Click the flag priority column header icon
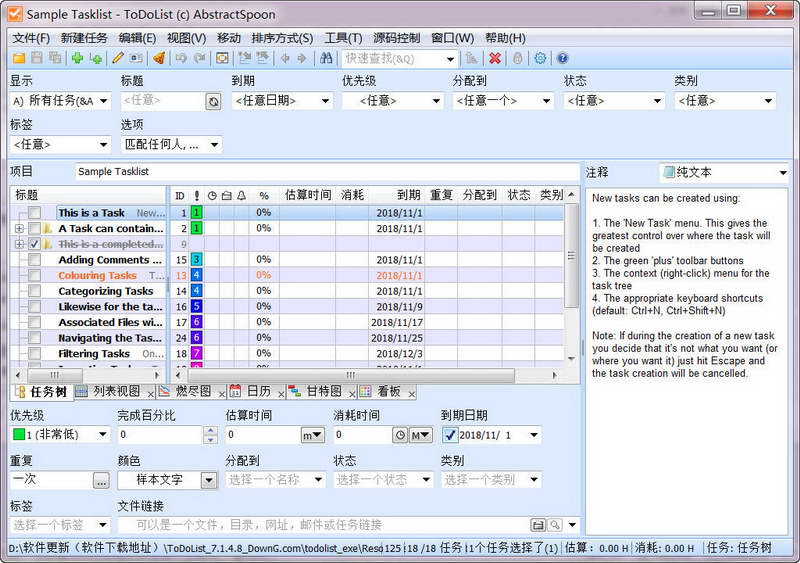The image size is (800, 563). click(197, 195)
